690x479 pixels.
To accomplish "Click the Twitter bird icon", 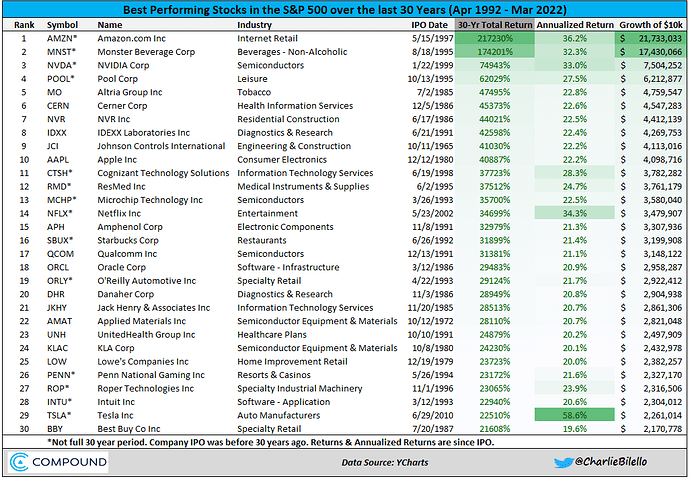I will [x=564, y=463].
